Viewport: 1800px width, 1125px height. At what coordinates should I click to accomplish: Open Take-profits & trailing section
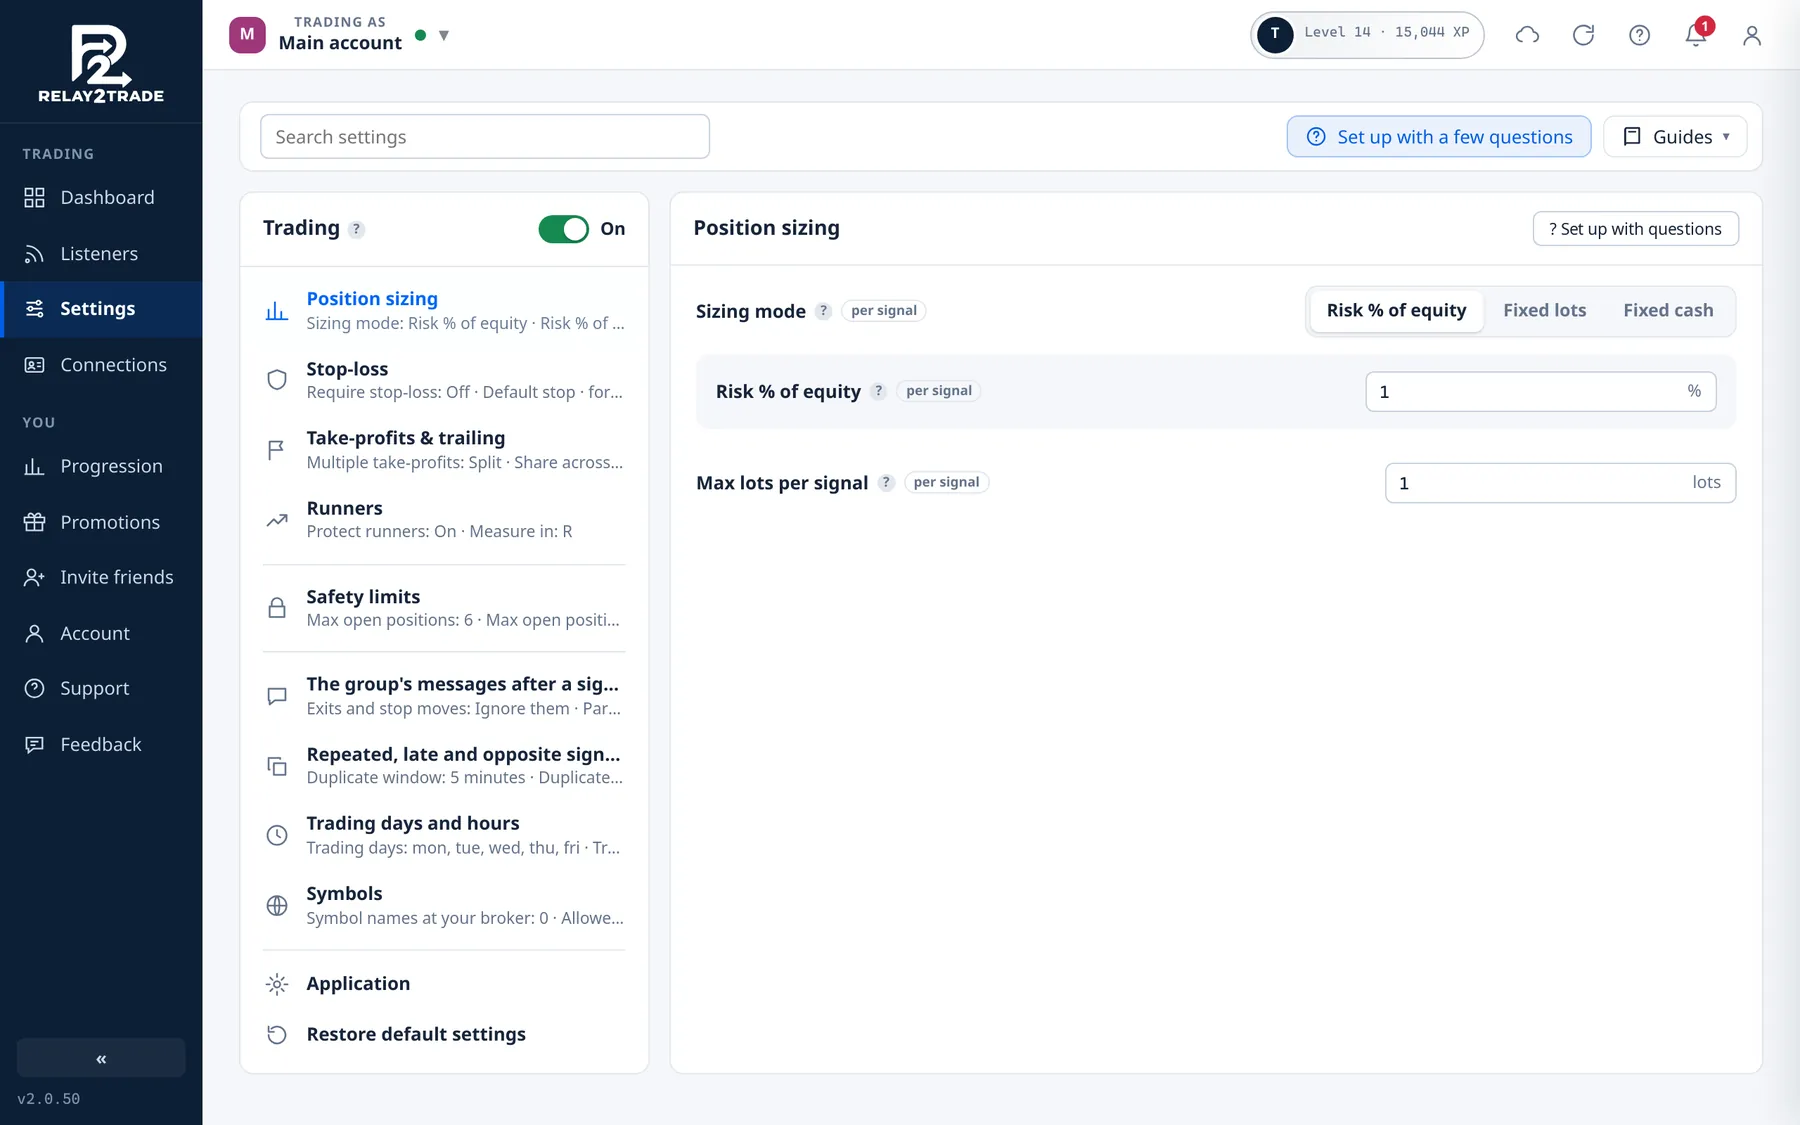(x=444, y=450)
